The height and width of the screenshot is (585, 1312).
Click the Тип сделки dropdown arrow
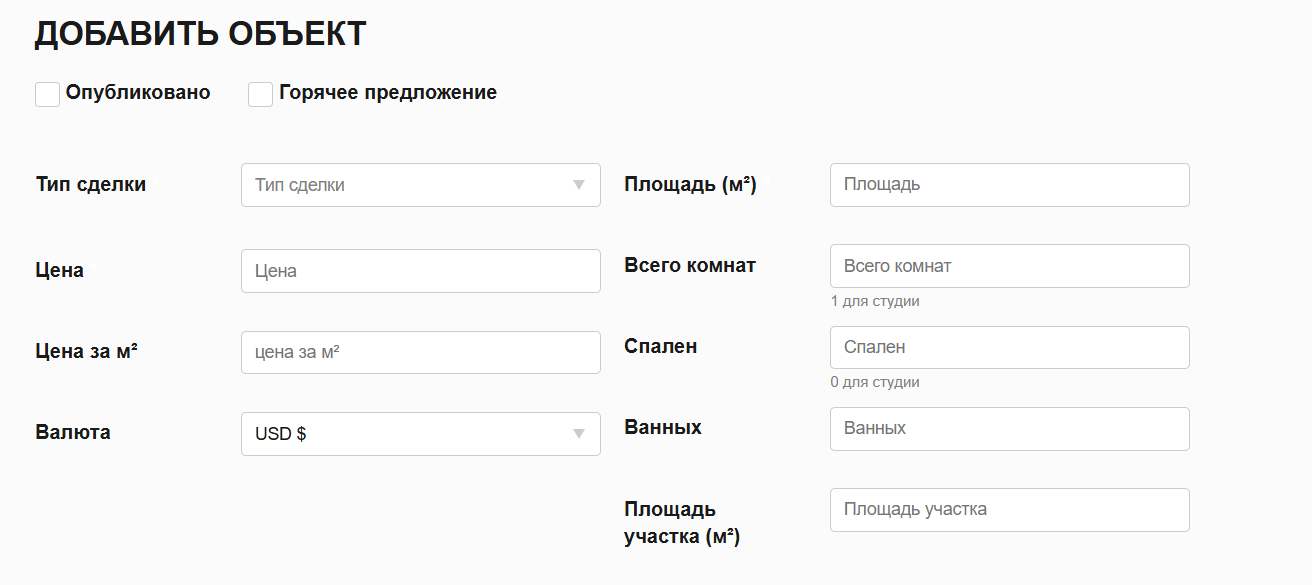click(x=578, y=185)
